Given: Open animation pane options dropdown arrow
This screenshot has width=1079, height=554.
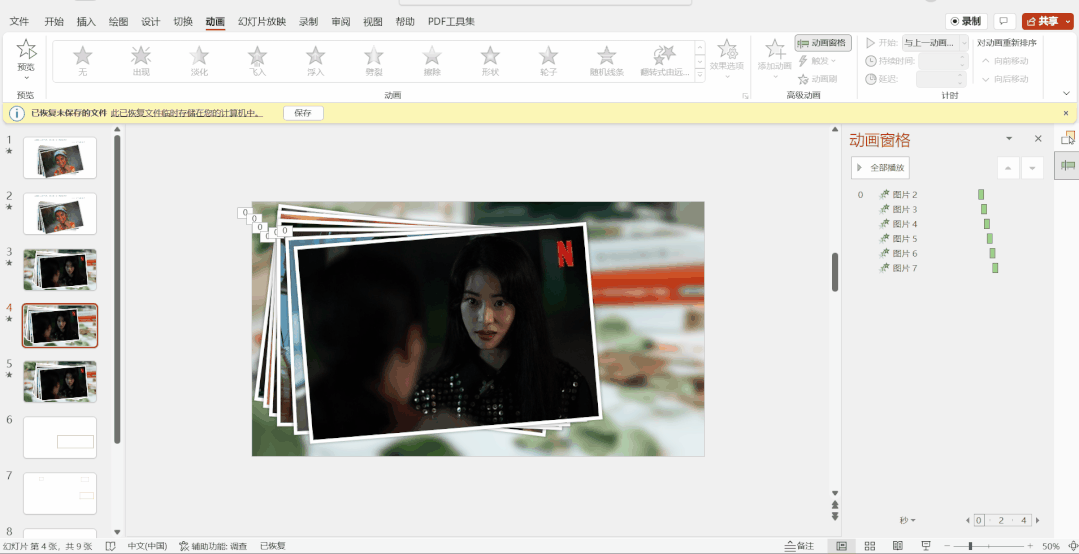Looking at the screenshot, I should coord(1009,138).
